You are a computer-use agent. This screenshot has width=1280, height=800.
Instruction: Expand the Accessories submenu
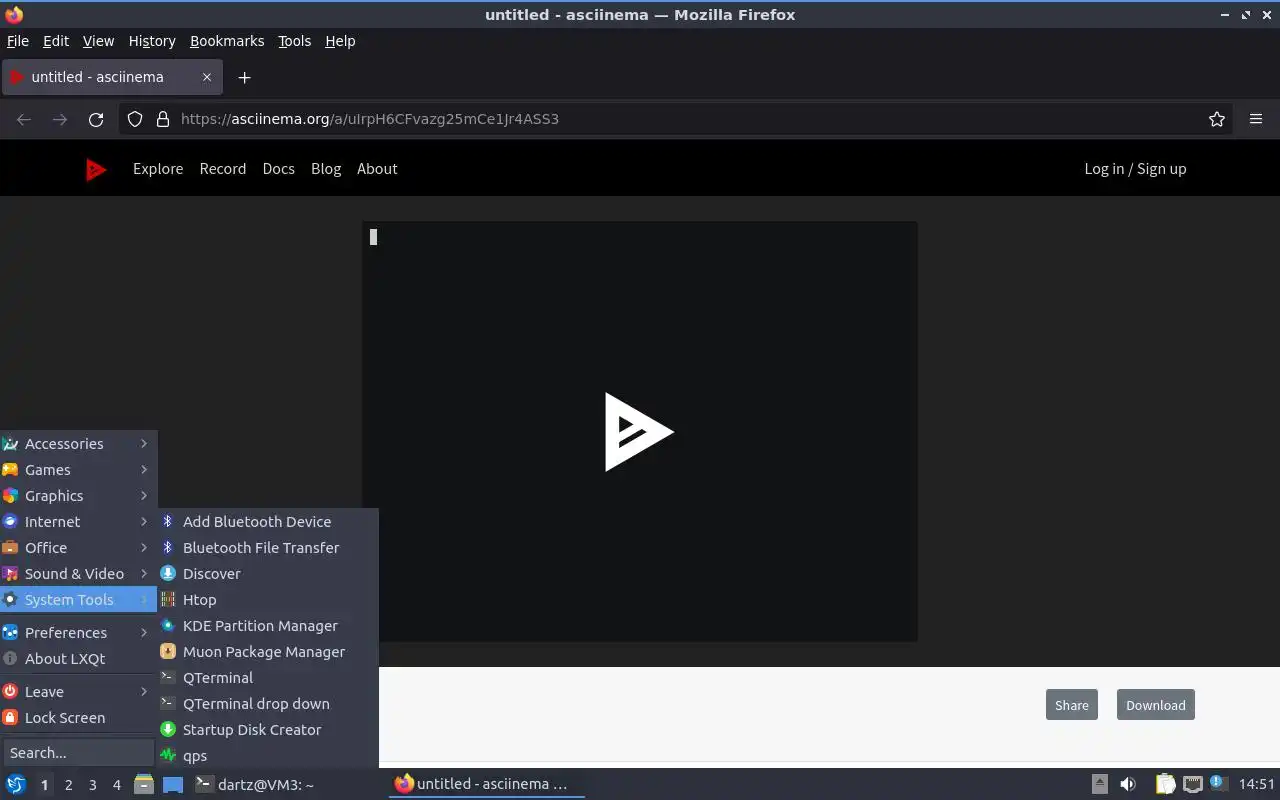coord(78,444)
